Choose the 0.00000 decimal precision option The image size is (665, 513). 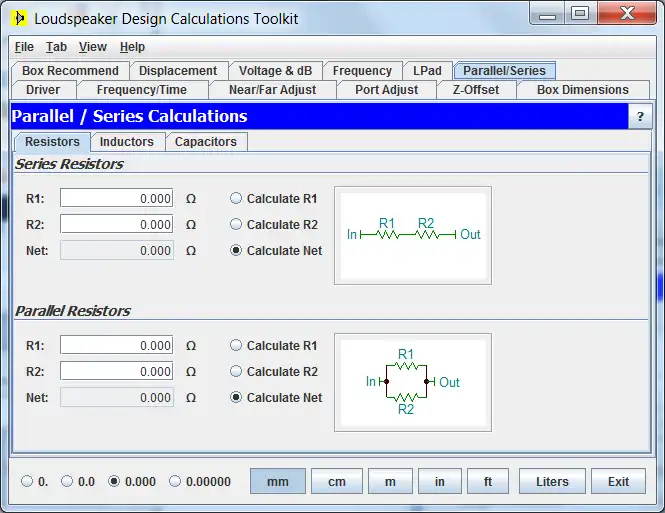[x=176, y=482]
